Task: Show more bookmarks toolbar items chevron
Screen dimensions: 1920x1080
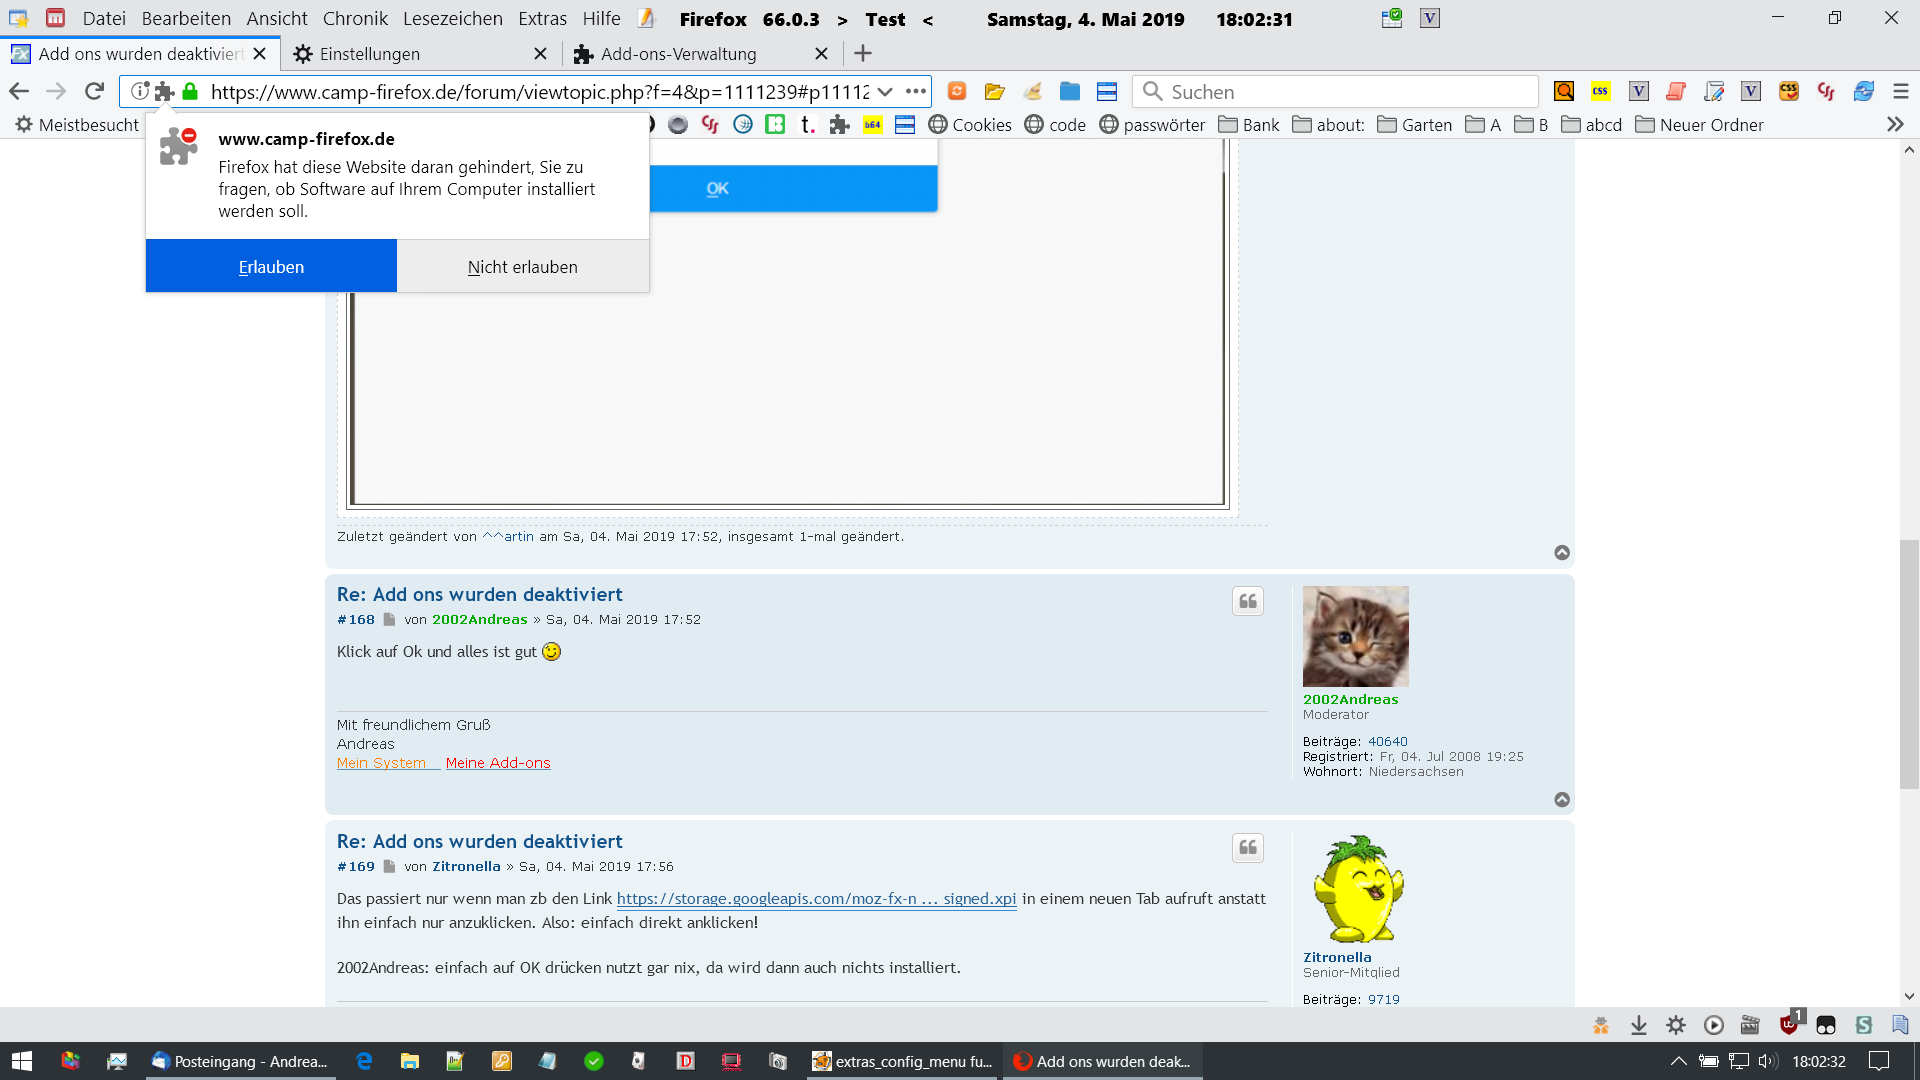Action: pyautogui.click(x=1895, y=125)
